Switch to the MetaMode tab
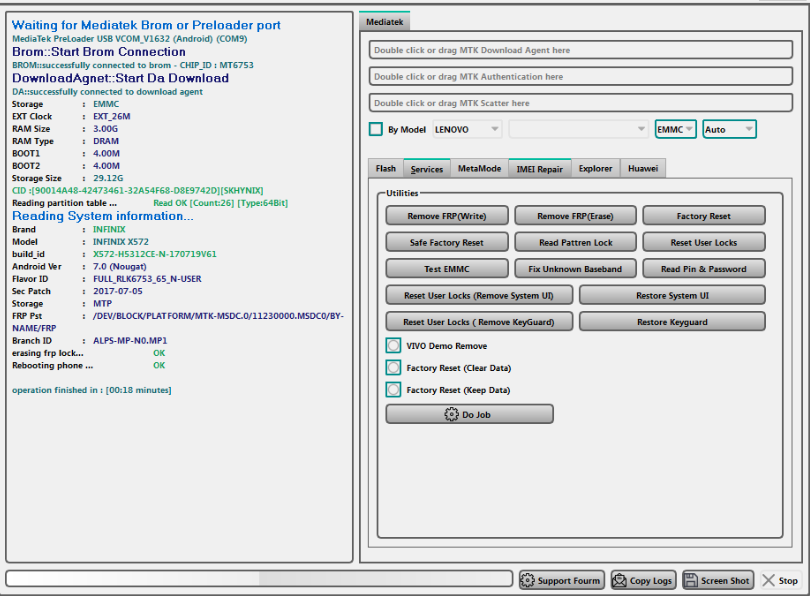Viewport: 810px width, 596px height. [x=479, y=168]
